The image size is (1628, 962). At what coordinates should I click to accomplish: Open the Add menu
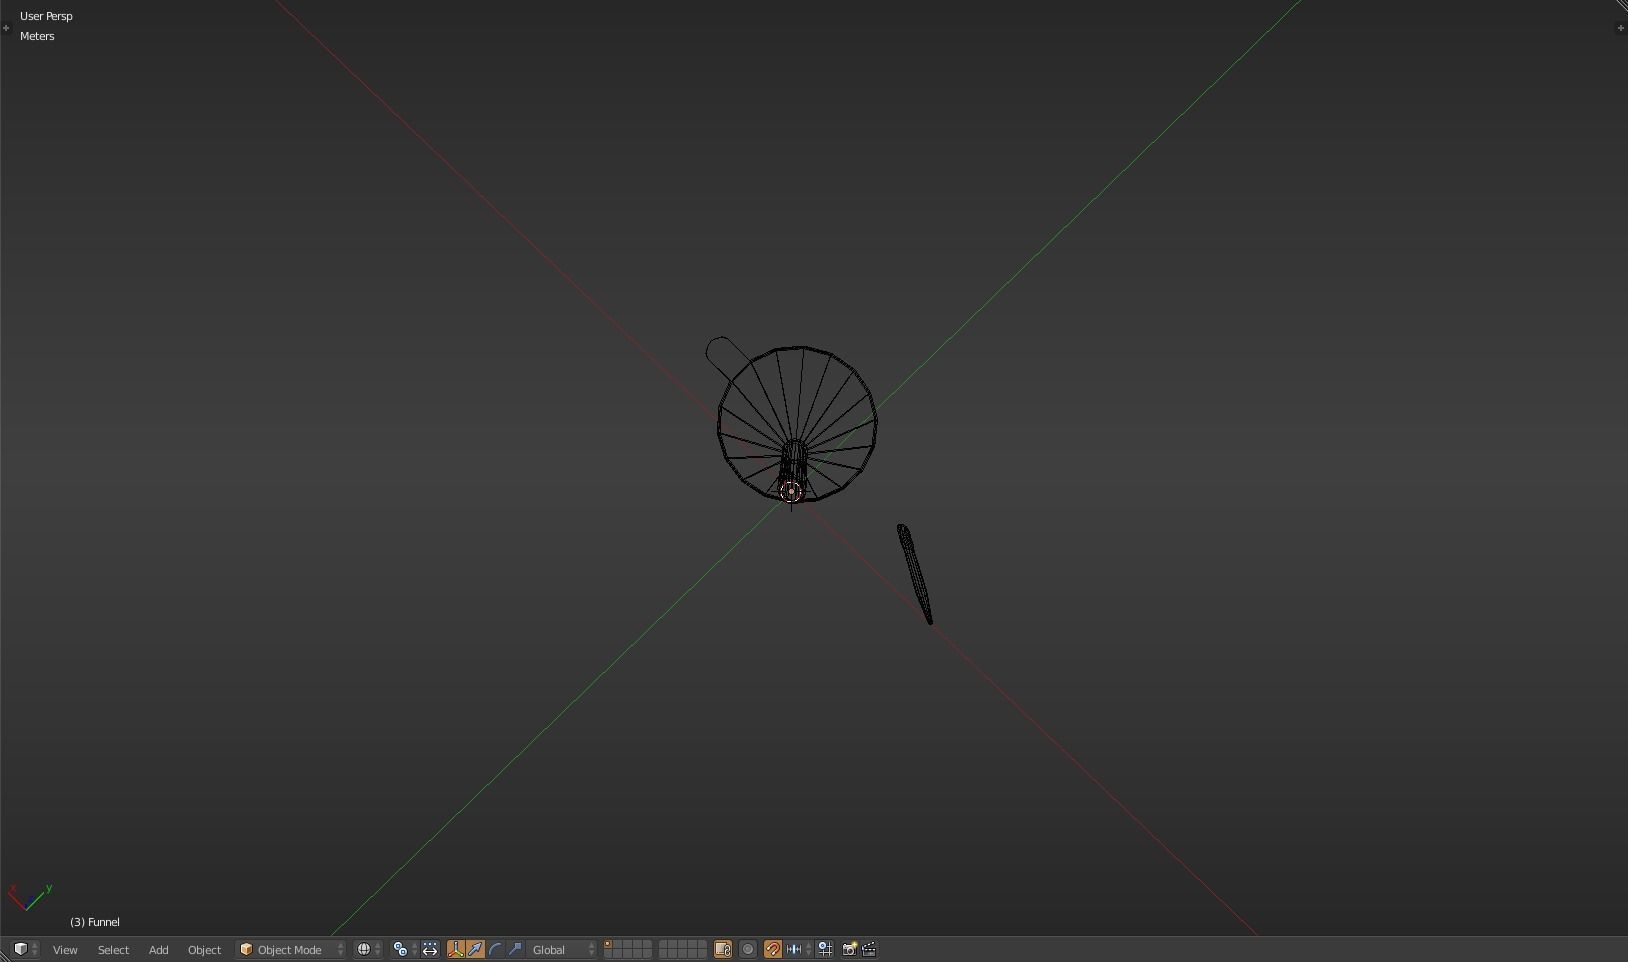point(158,949)
